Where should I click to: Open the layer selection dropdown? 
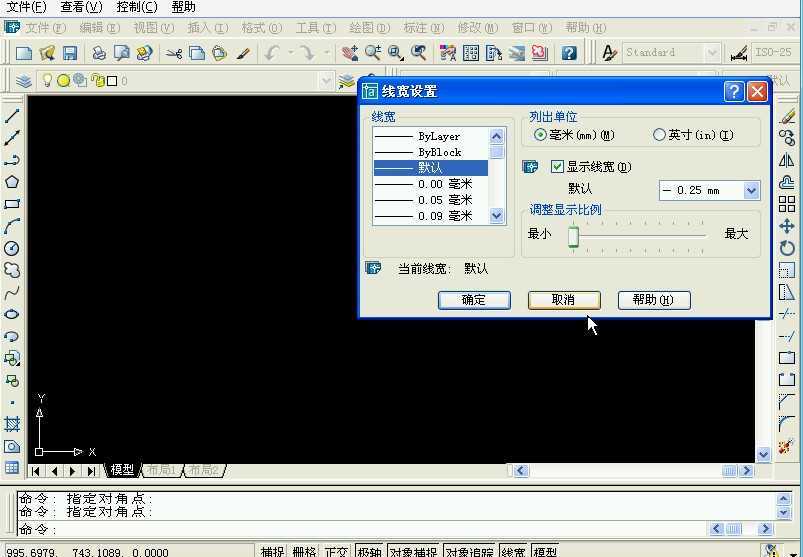[326, 81]
